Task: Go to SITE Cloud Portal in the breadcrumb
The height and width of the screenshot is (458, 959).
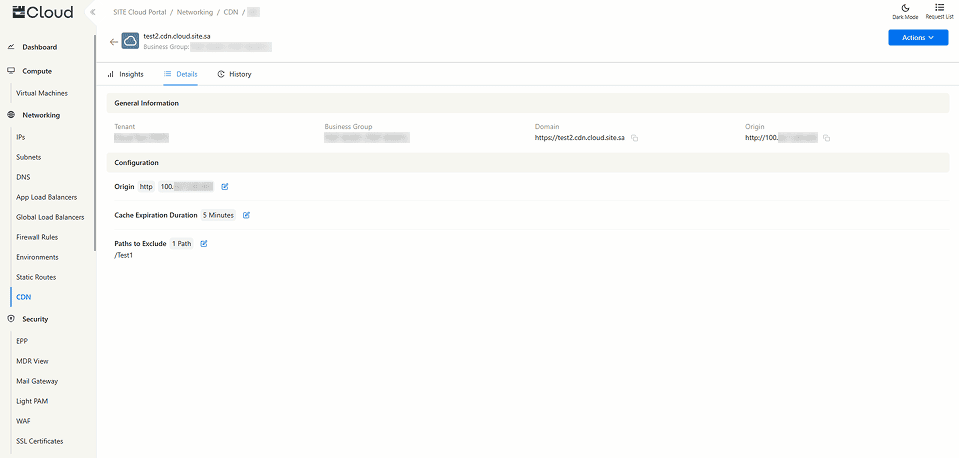Action: point(139,12)
